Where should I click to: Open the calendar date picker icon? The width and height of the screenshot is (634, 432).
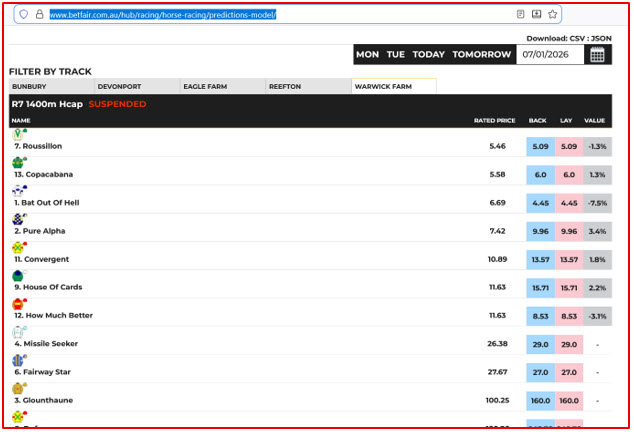597,55
